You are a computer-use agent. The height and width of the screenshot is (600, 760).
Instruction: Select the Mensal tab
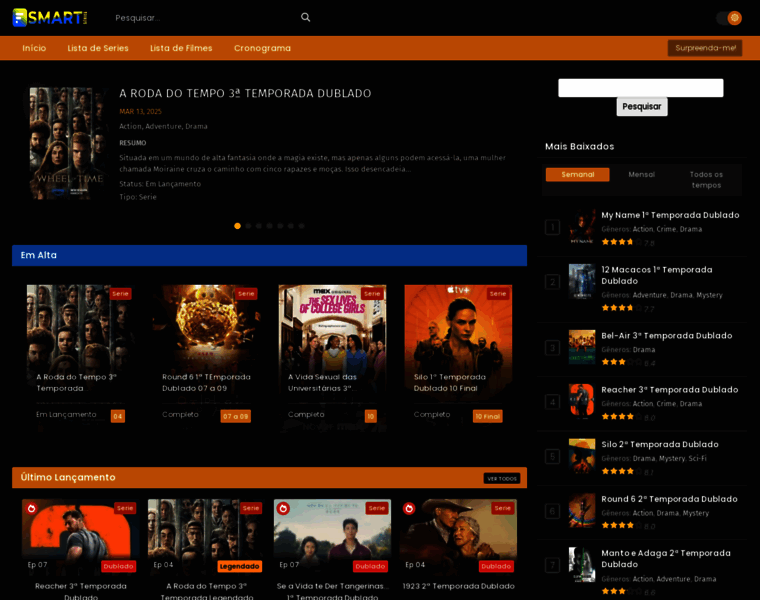tap(641, 174)
